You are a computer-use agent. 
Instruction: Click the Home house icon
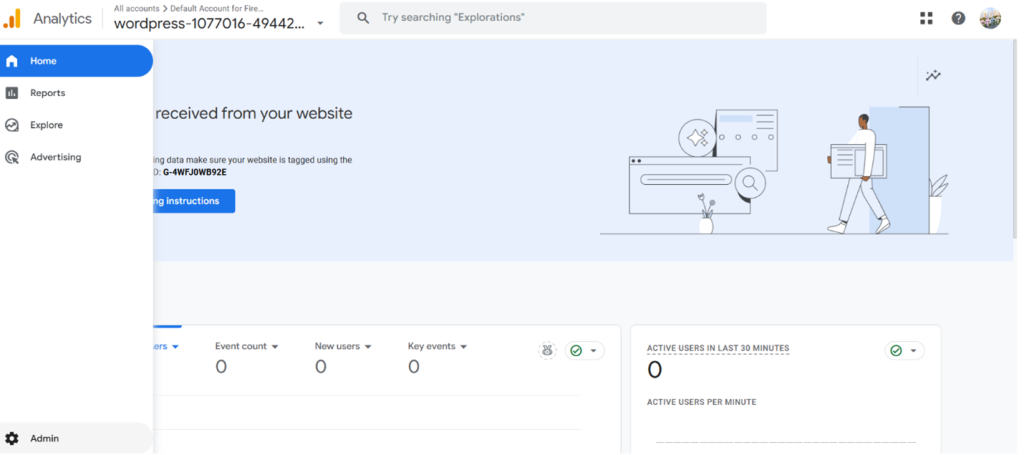(12, 61)
